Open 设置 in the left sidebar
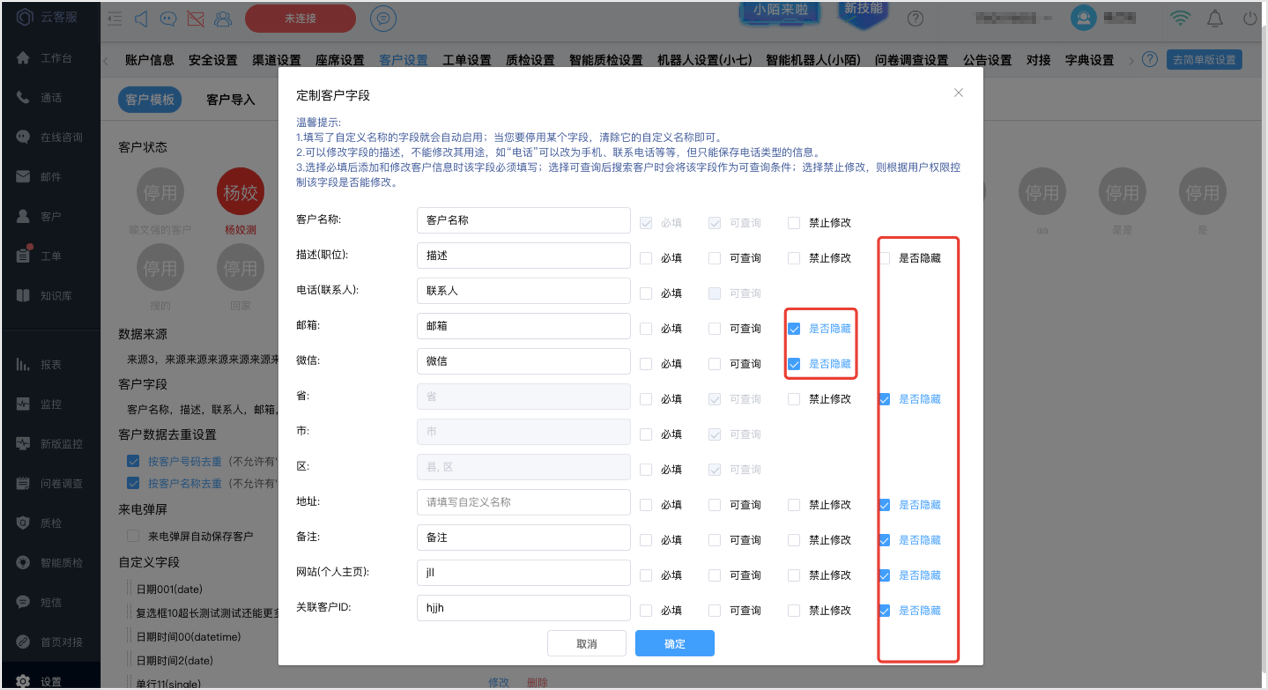 (50, 681)
